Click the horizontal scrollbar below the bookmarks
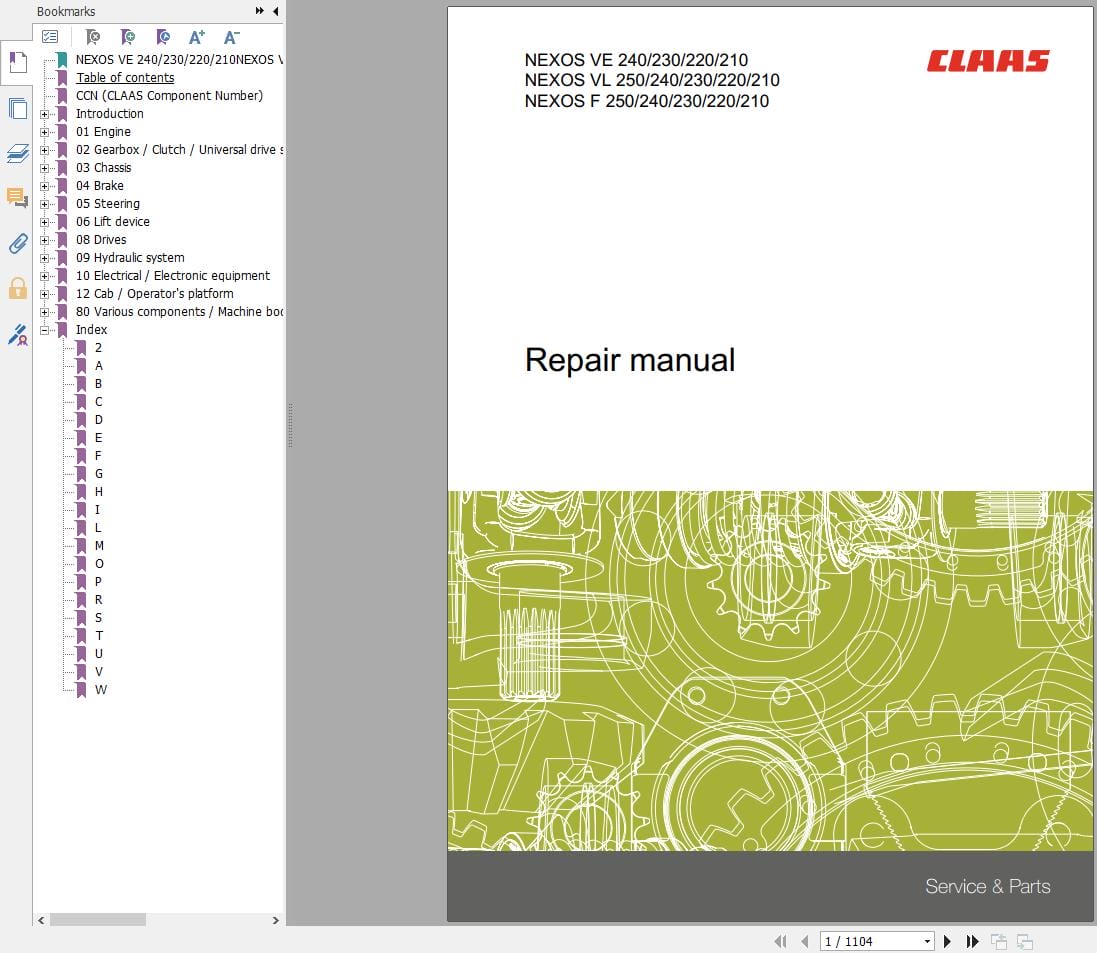Image resolution: width=1097 pixels, height=953 pixels. pos(100,920)
